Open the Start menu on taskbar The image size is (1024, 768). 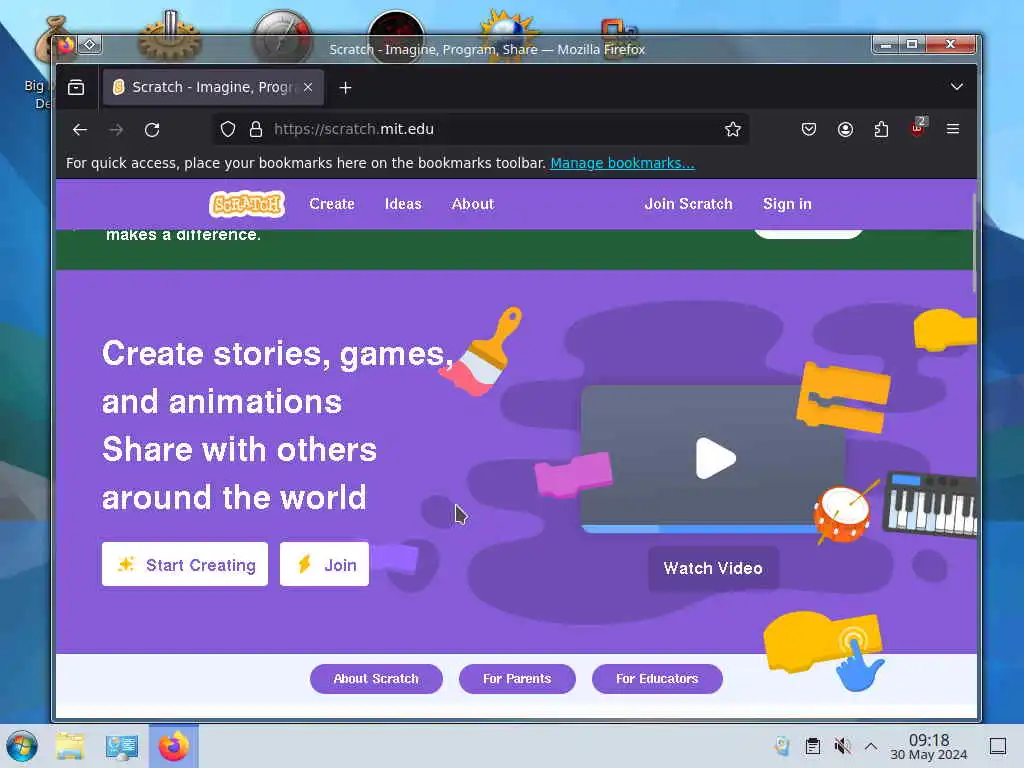tap(22, 746)
